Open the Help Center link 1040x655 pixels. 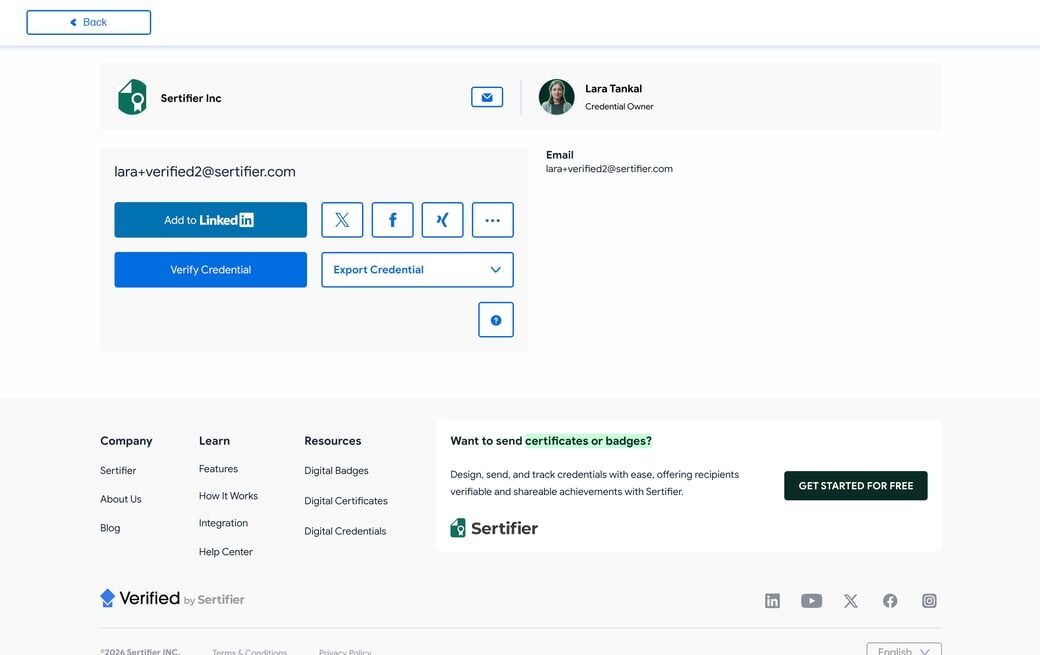click(x=226, y=552)
